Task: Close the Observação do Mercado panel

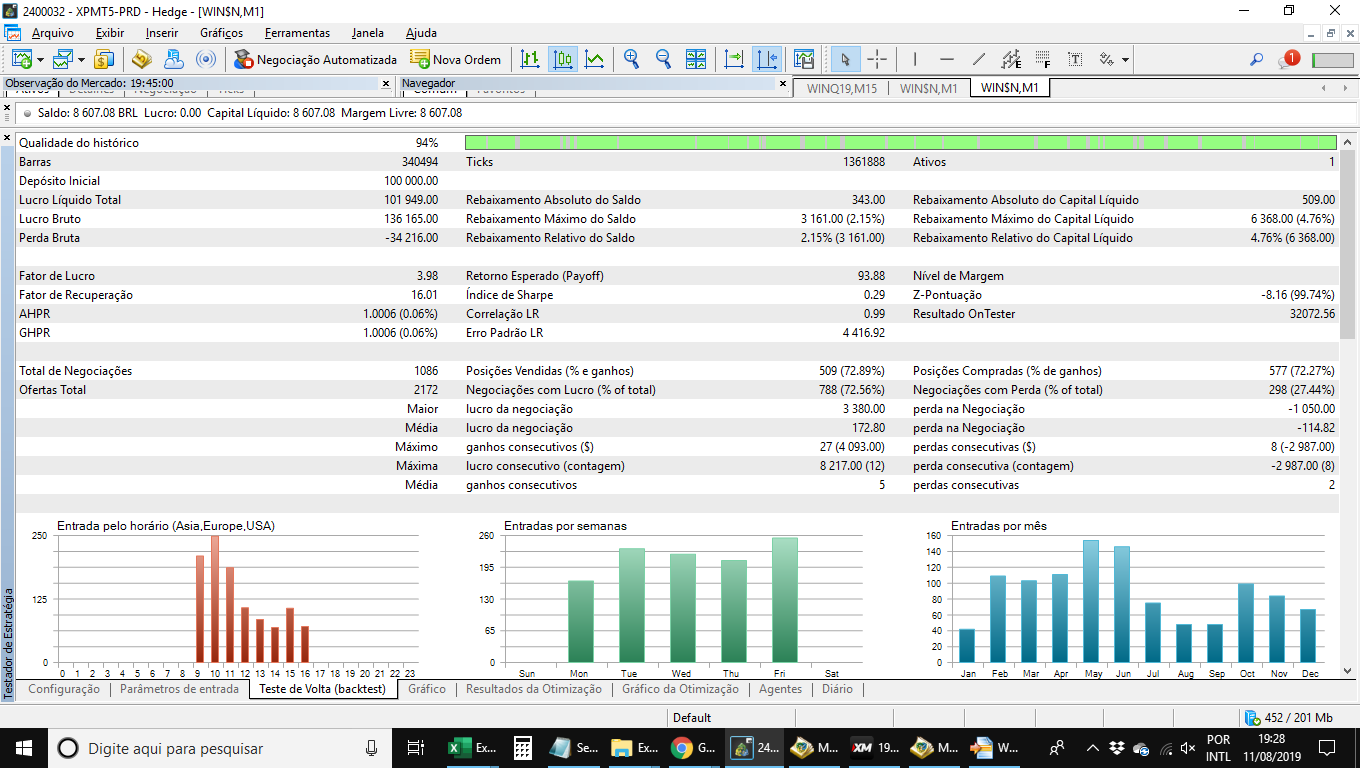Action: point(386,83)
